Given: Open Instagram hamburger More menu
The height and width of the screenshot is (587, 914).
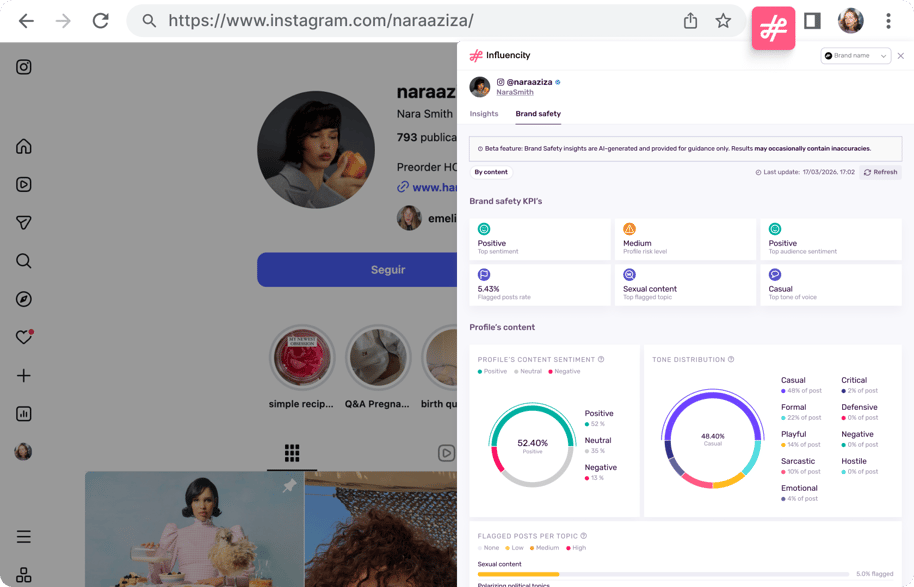Looking at the screenshot, I should [23, 536].
